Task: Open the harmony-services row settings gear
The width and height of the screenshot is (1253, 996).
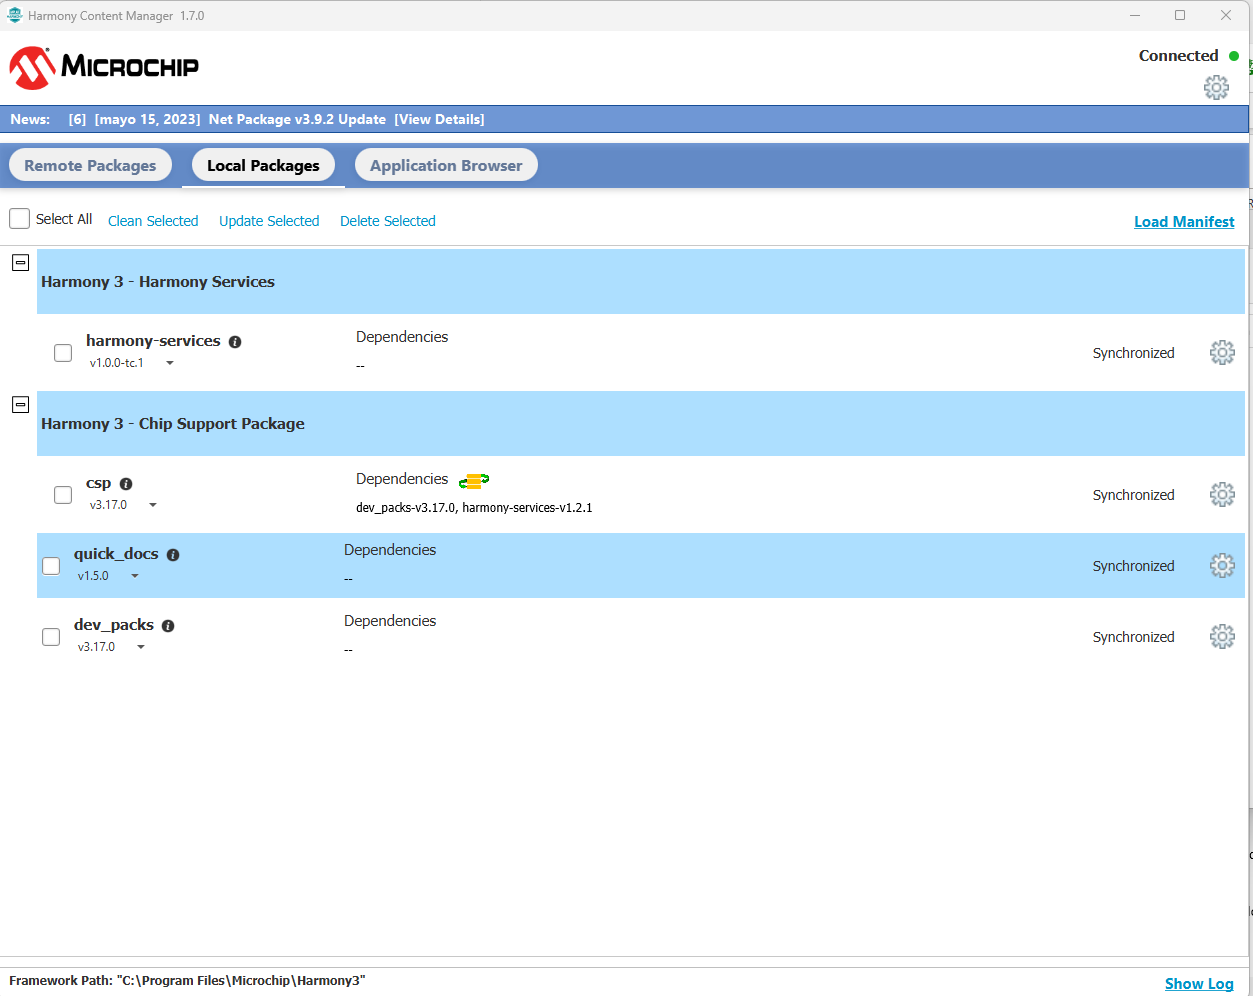Action: click(x=1222, y=352)
